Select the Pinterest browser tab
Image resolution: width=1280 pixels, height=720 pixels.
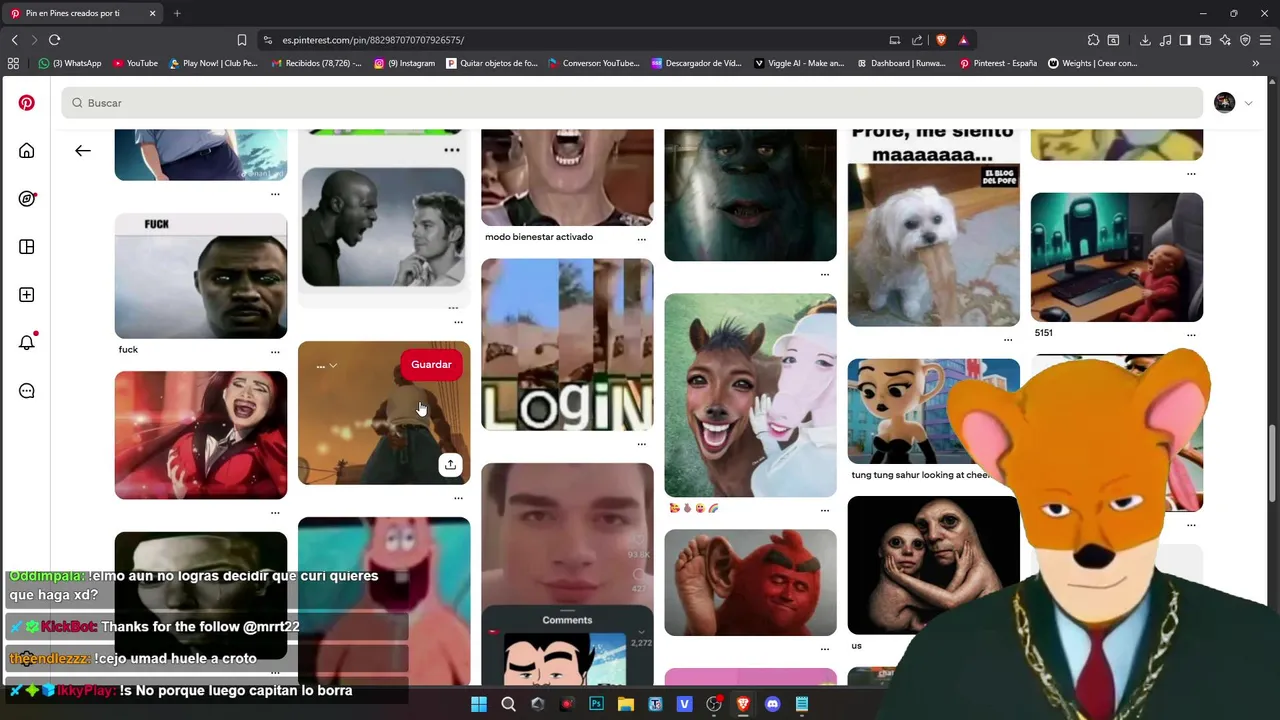[x=82, y=13]
